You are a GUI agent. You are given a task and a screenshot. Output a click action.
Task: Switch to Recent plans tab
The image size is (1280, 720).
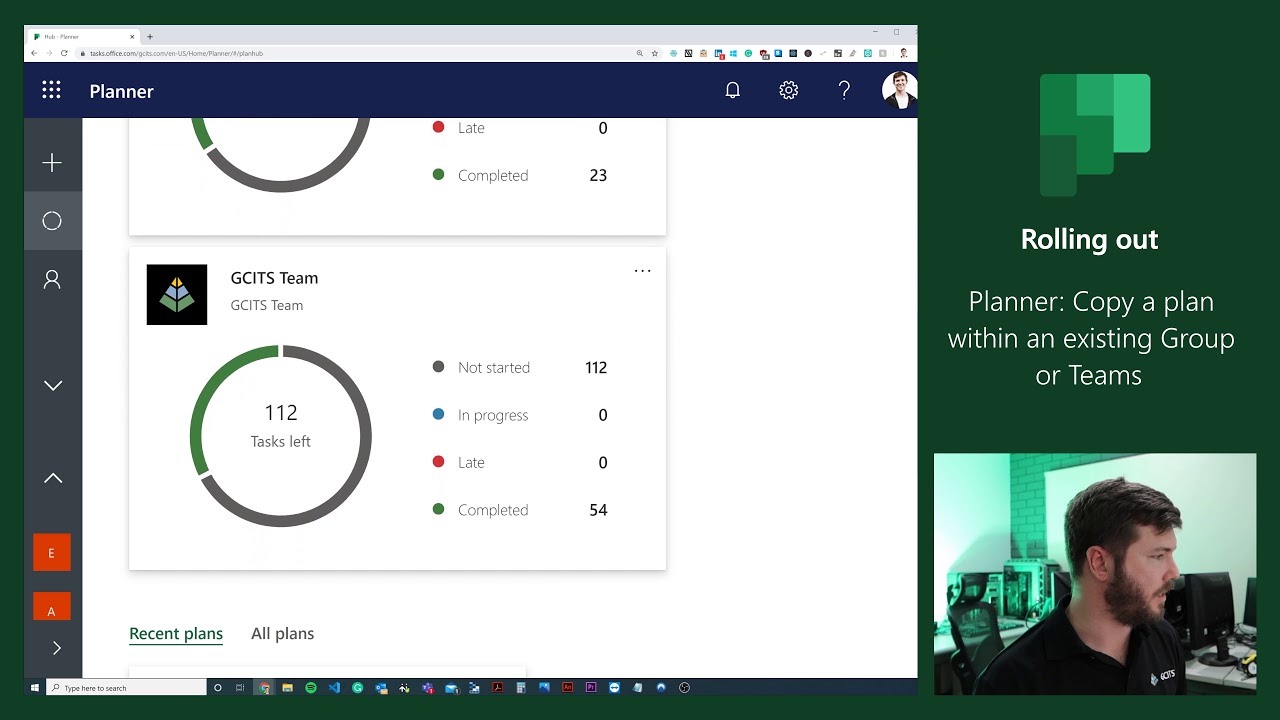click(176, 633)
